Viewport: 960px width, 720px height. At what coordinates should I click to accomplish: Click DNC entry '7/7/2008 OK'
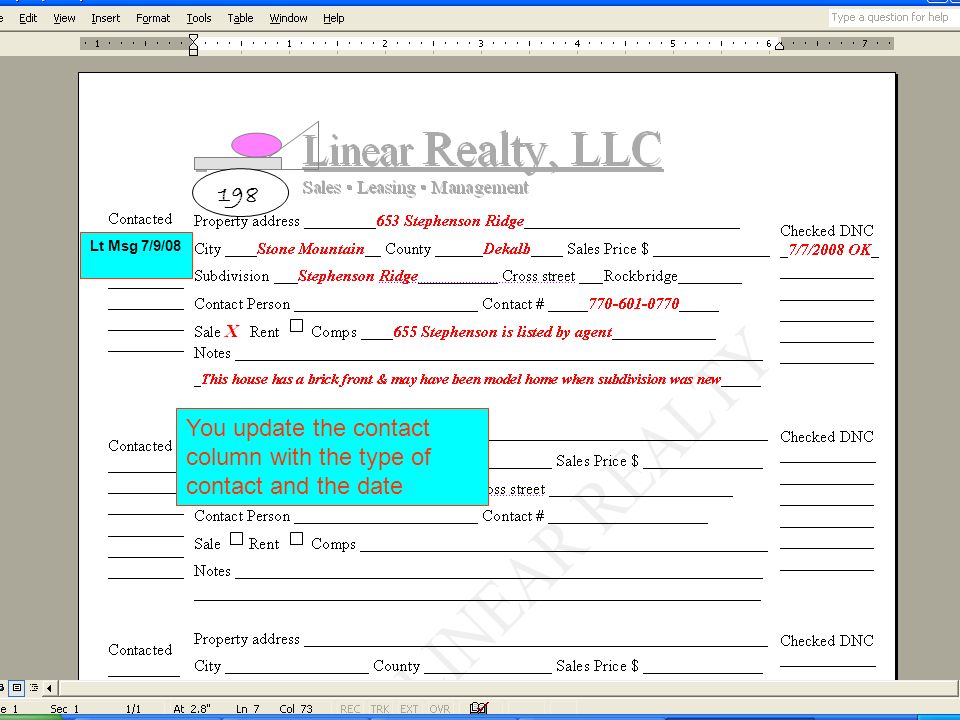pos(830,249)
